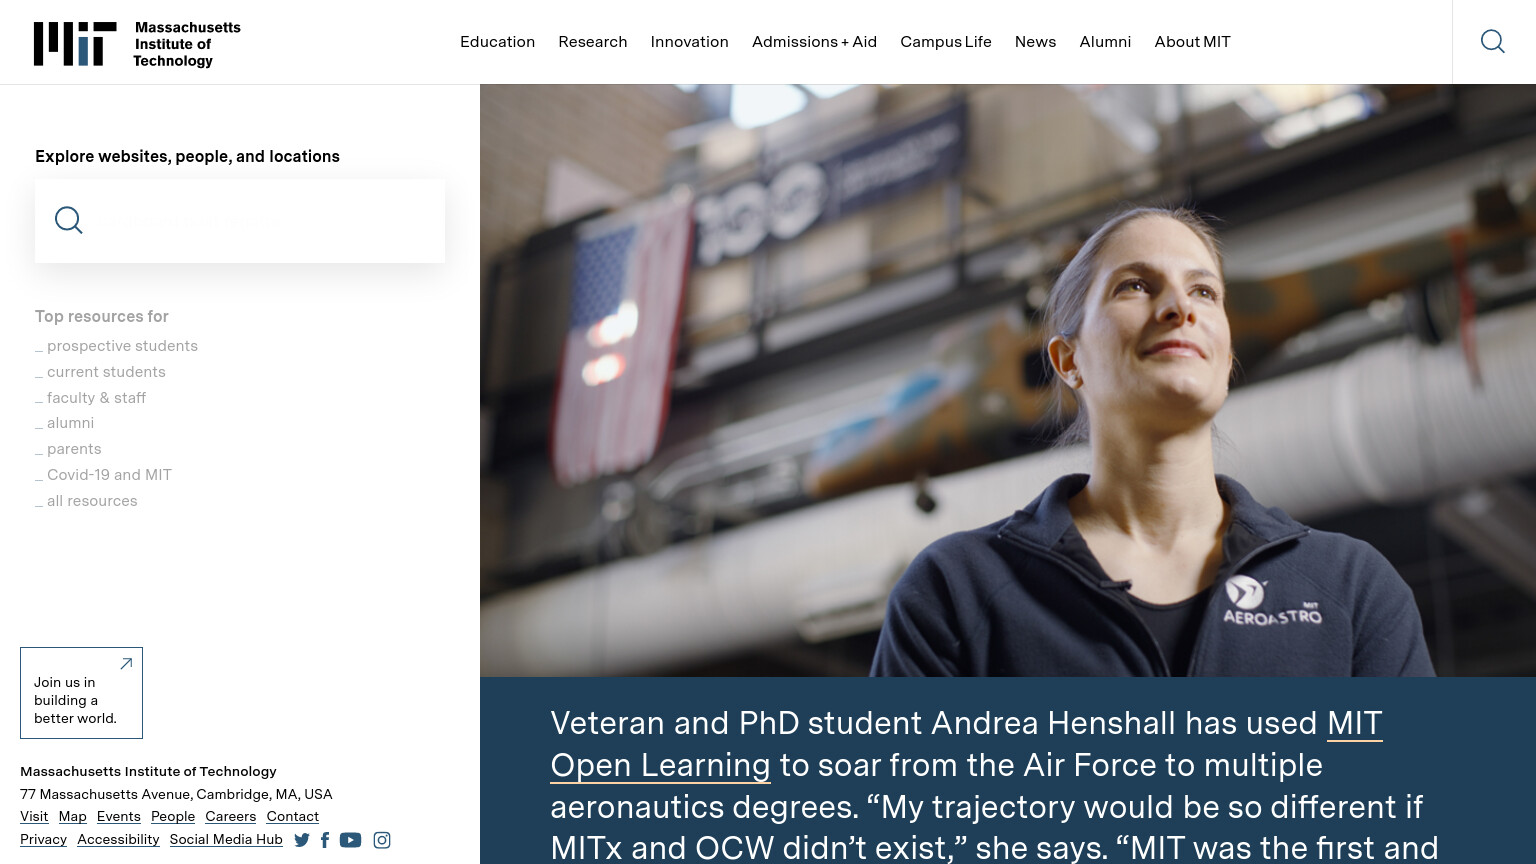Click the magnifier icon in Explore search box

coord(69,220)
